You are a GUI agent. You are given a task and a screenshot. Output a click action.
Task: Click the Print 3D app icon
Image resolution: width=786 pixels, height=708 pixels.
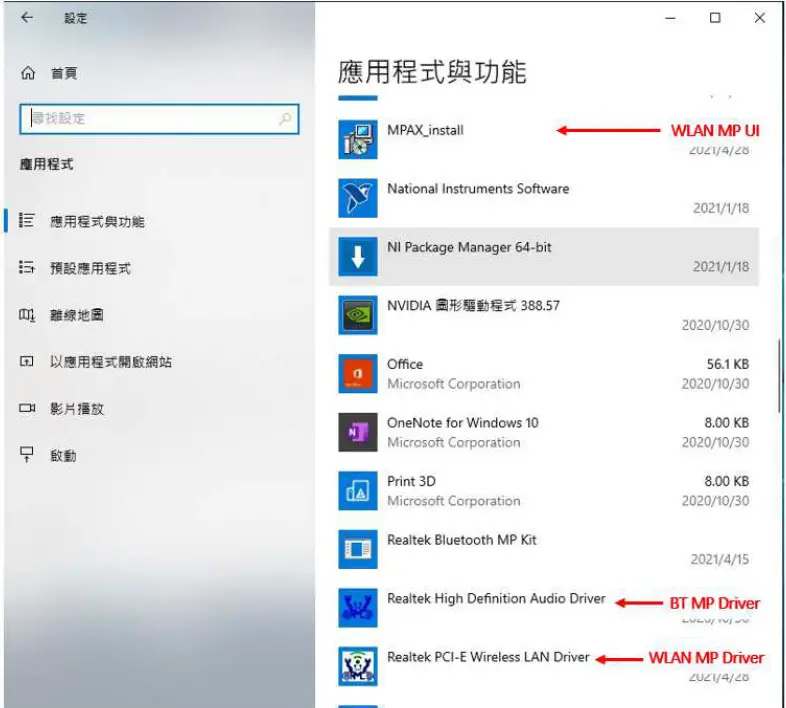(x=357, y=491)
